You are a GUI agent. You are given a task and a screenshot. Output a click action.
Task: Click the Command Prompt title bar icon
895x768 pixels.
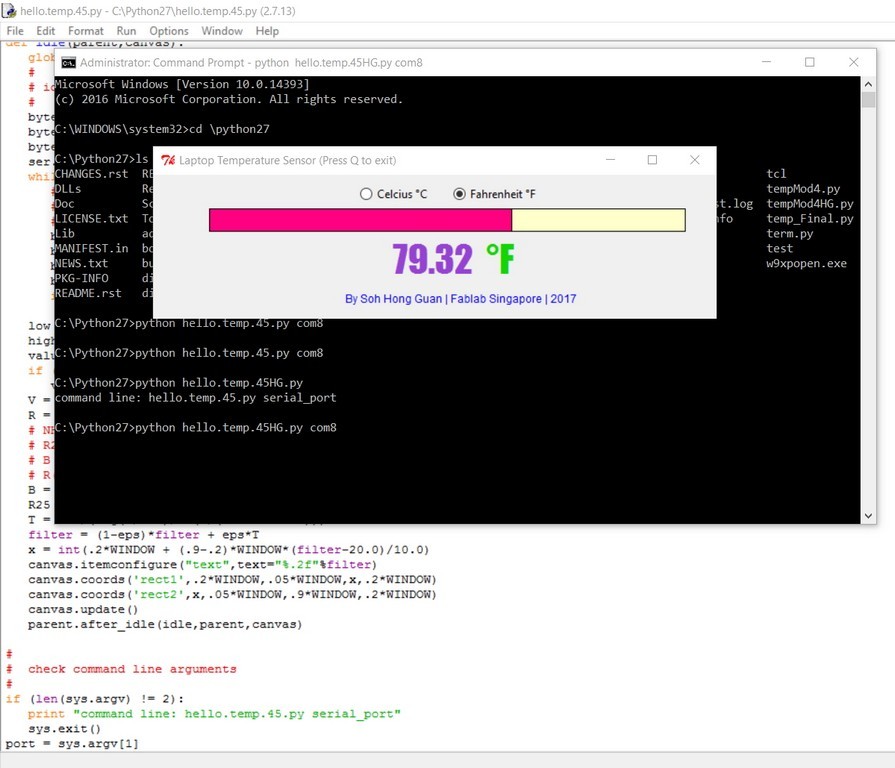(68, 63)
